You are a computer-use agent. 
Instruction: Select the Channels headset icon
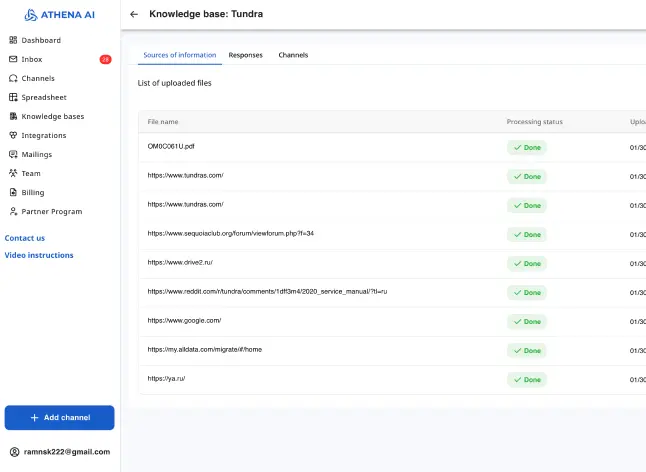pos(13,78)
